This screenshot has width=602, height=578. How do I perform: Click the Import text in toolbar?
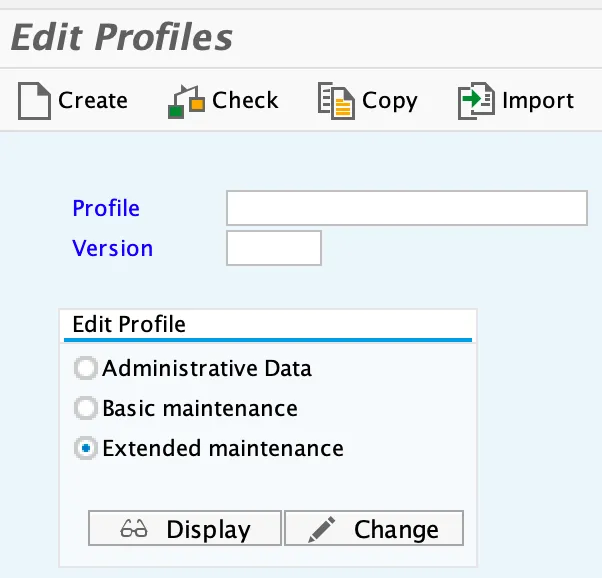click(x=538, y=101)
